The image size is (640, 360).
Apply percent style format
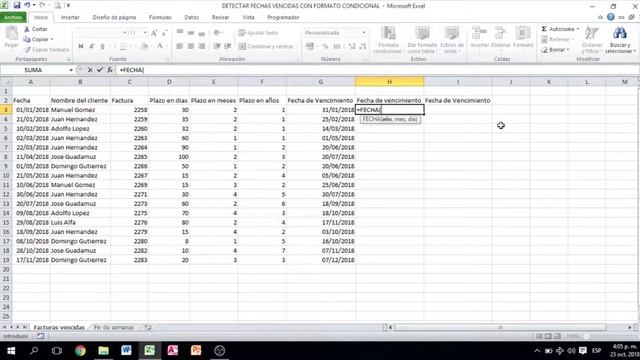coord(325,47)
